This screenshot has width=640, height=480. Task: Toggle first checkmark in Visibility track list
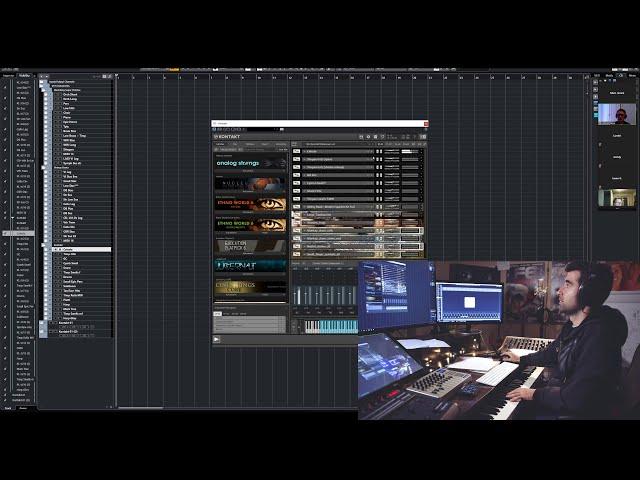coord(5,87)
